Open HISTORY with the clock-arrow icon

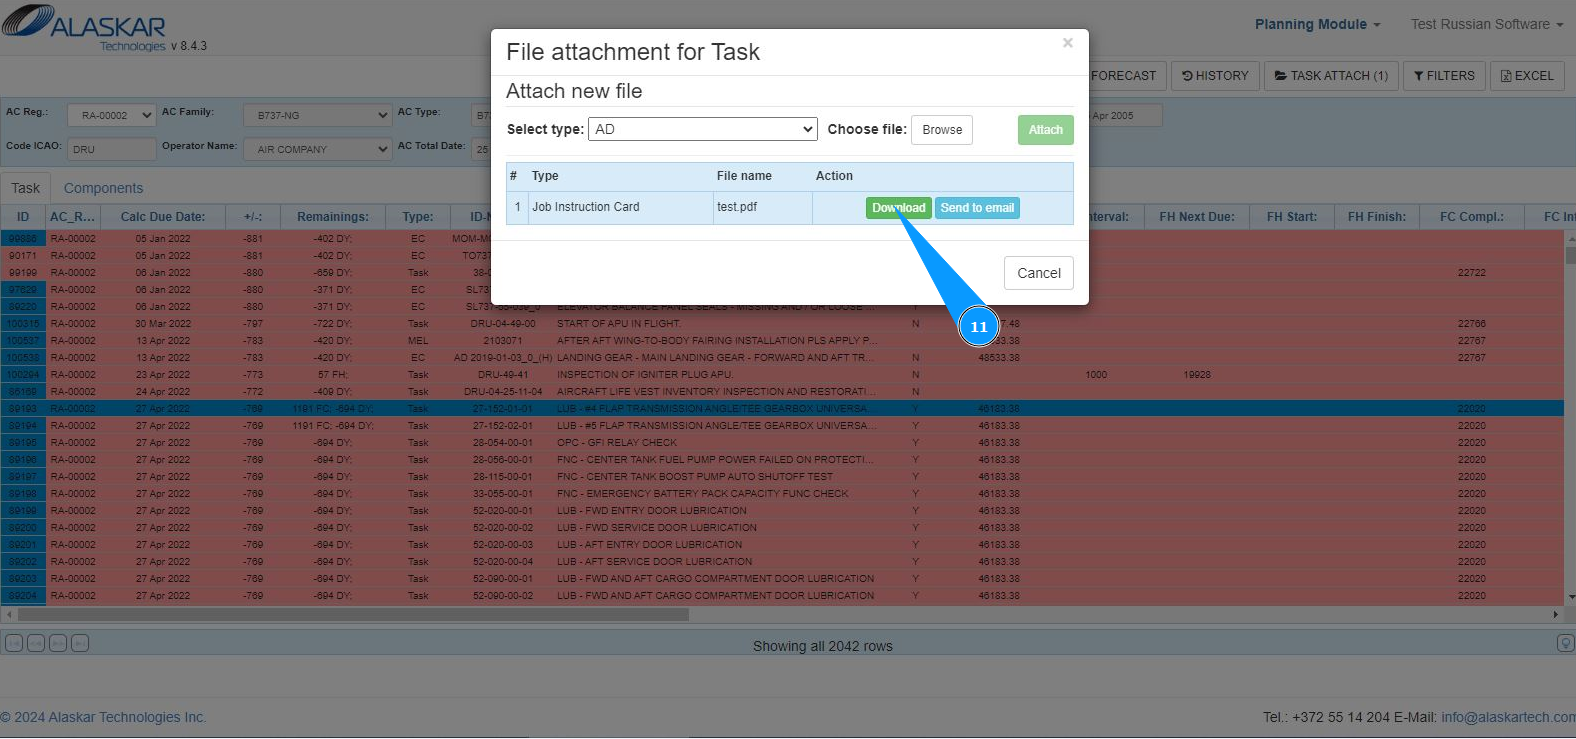click(1215, 75)
